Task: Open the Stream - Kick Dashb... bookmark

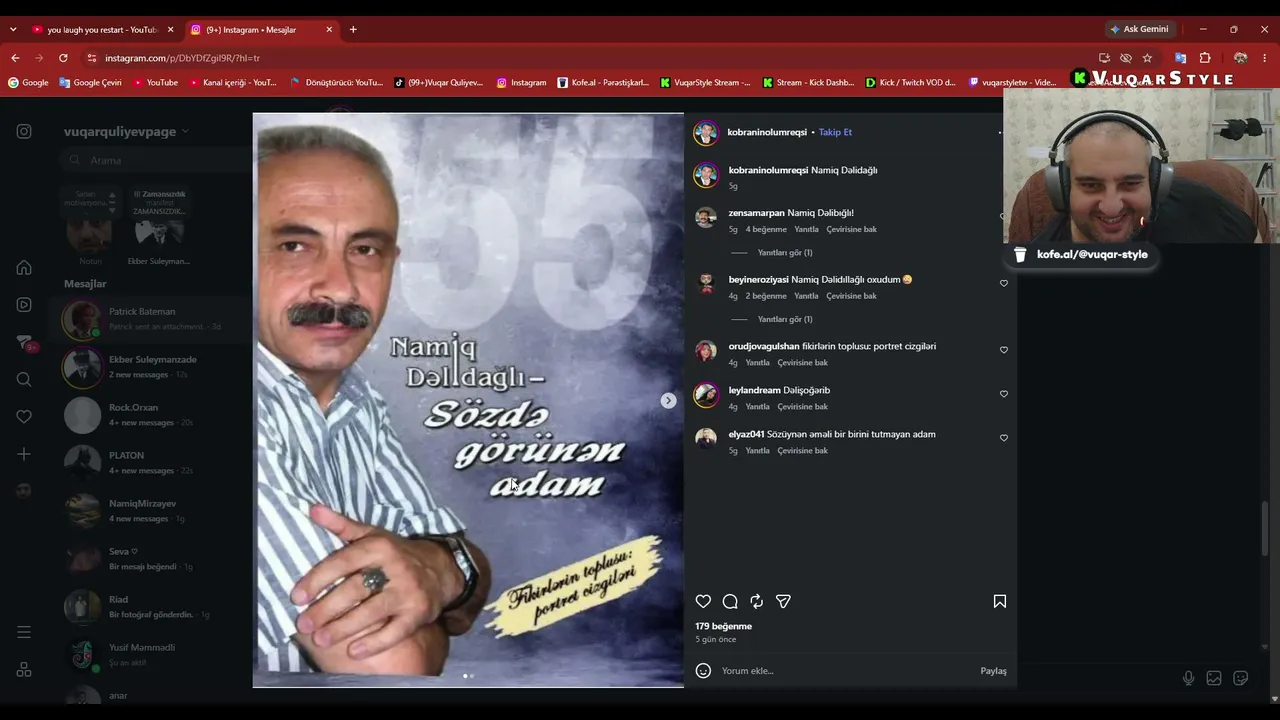Action: (x=808, y=82)
